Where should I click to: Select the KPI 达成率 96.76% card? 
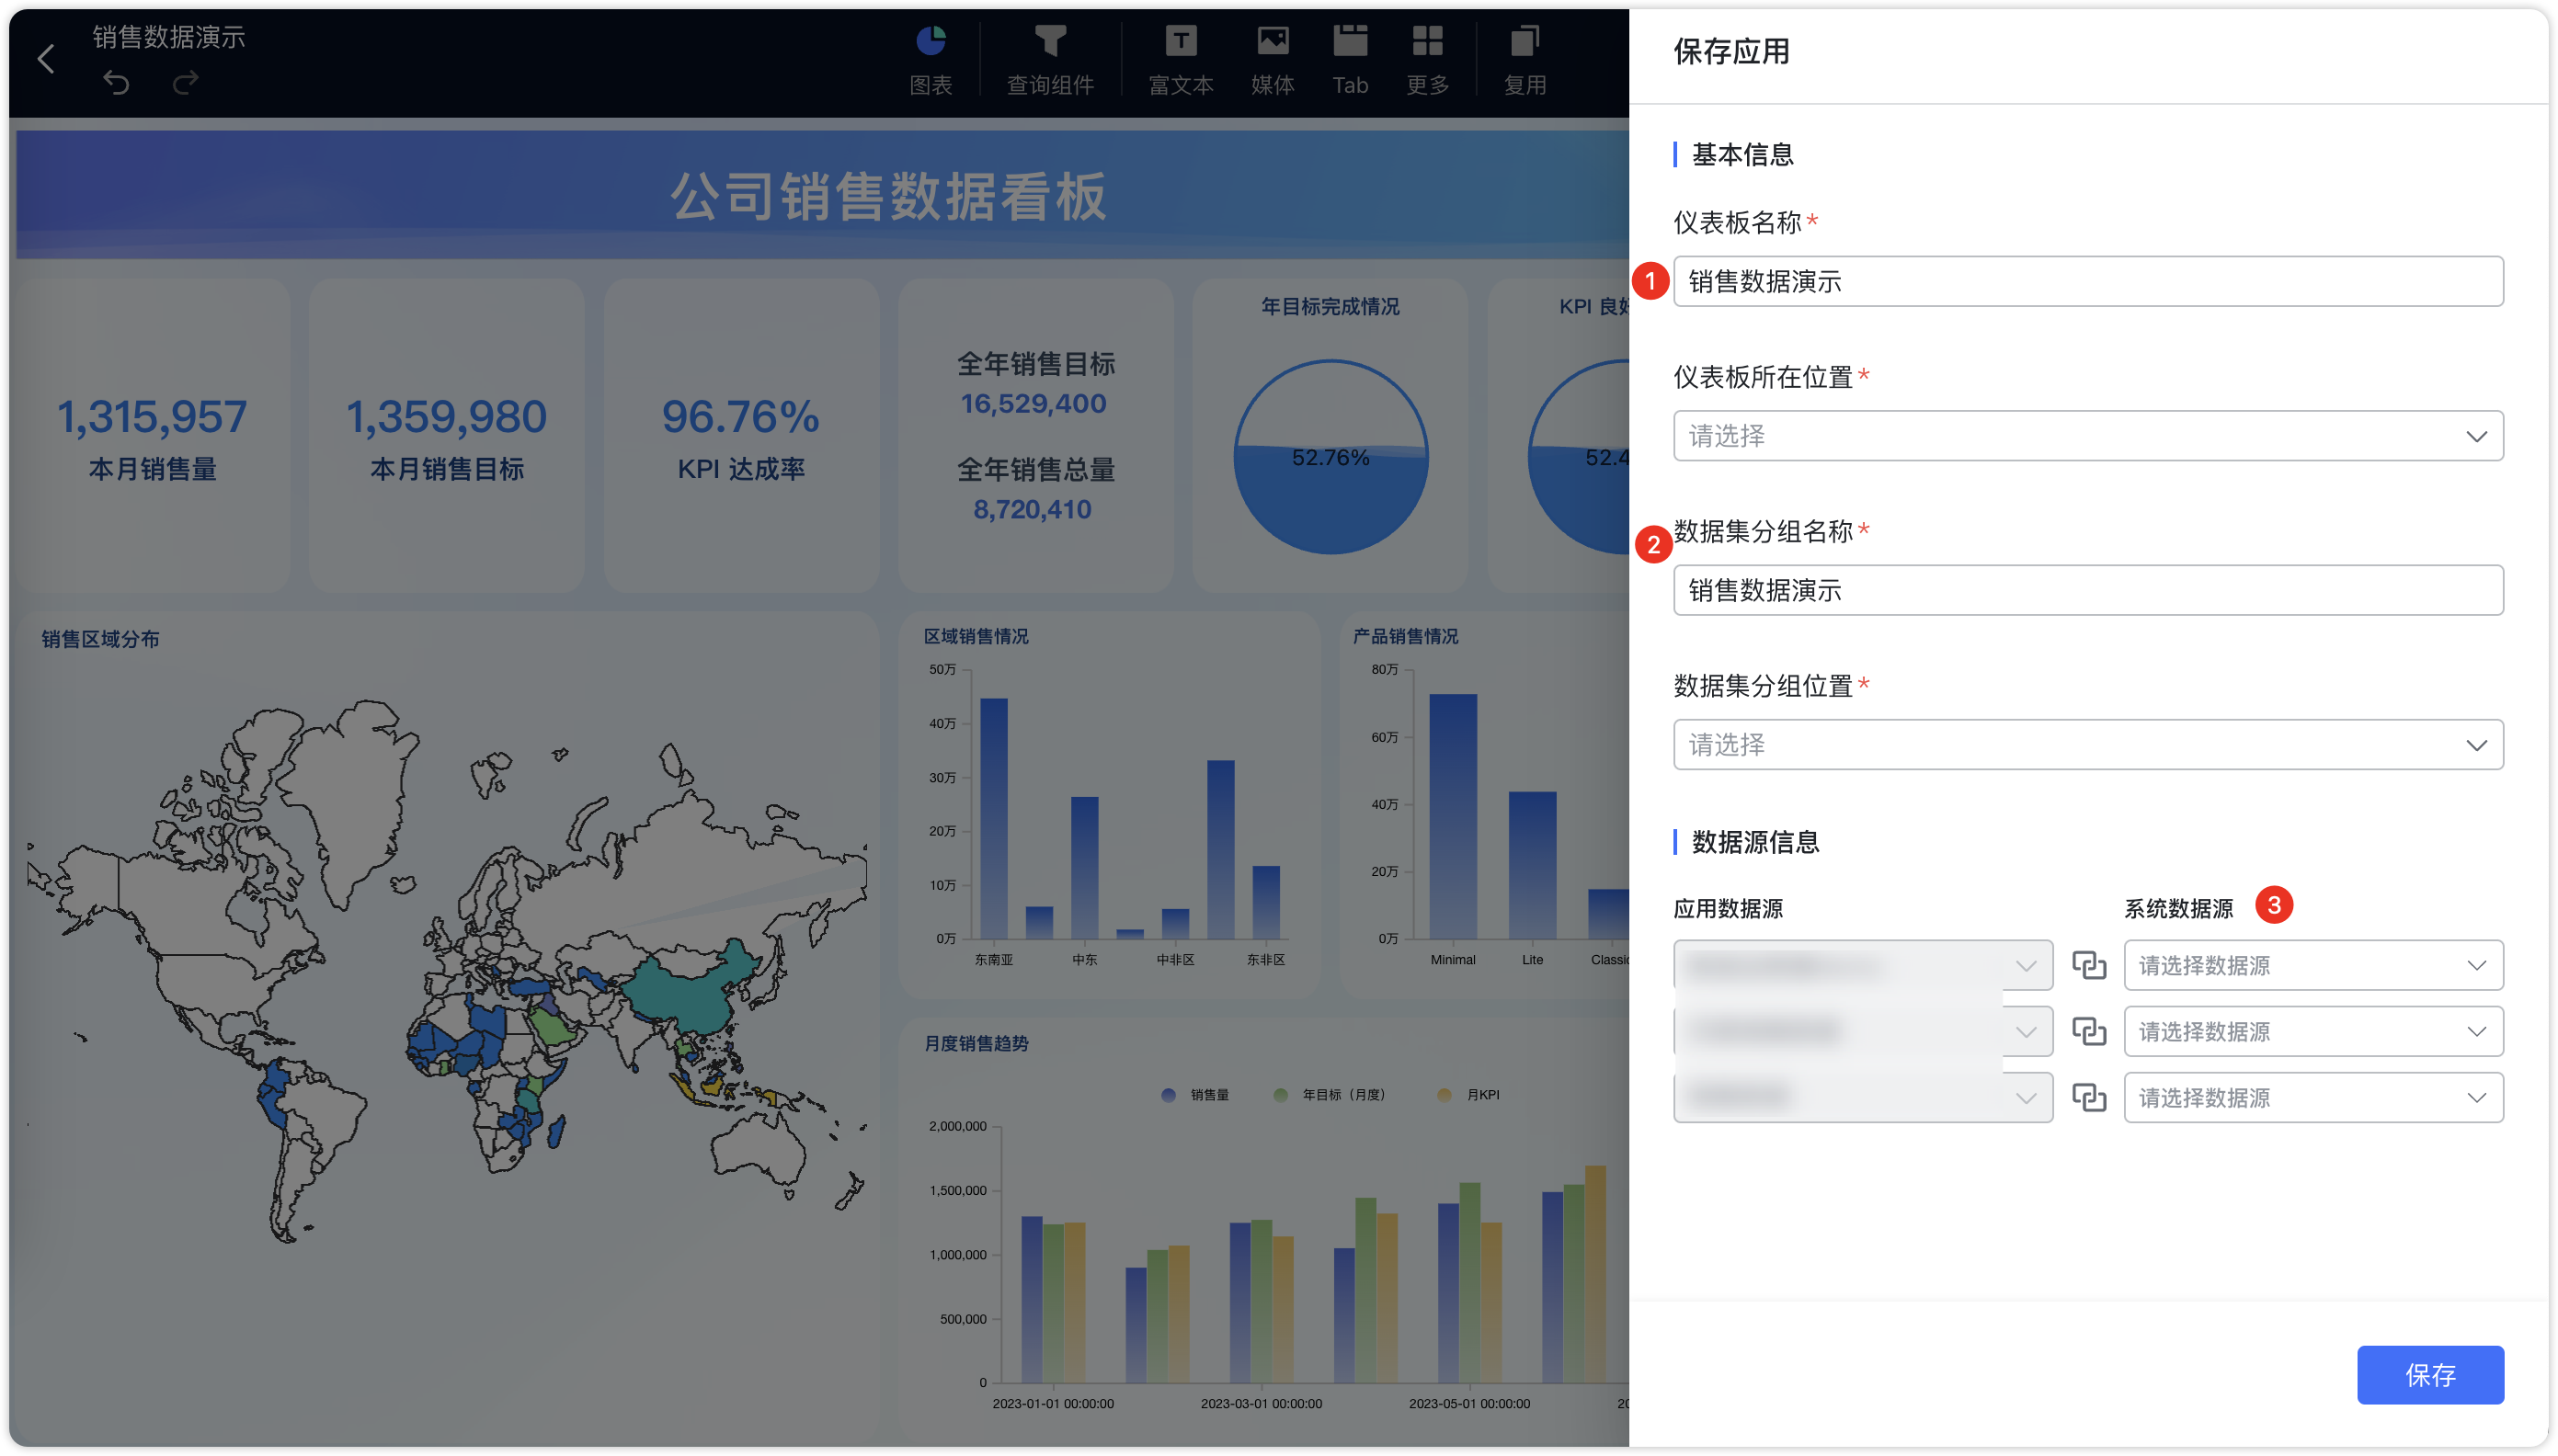coord(740,436)
